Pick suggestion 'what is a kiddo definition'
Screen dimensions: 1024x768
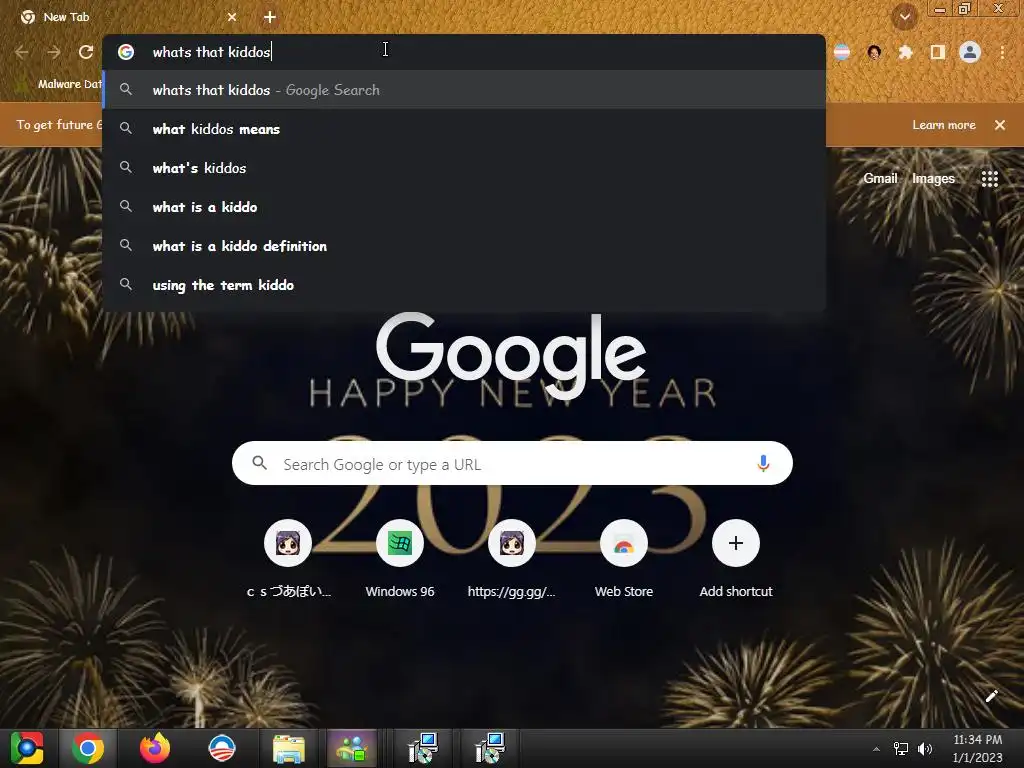coord(464,246)
